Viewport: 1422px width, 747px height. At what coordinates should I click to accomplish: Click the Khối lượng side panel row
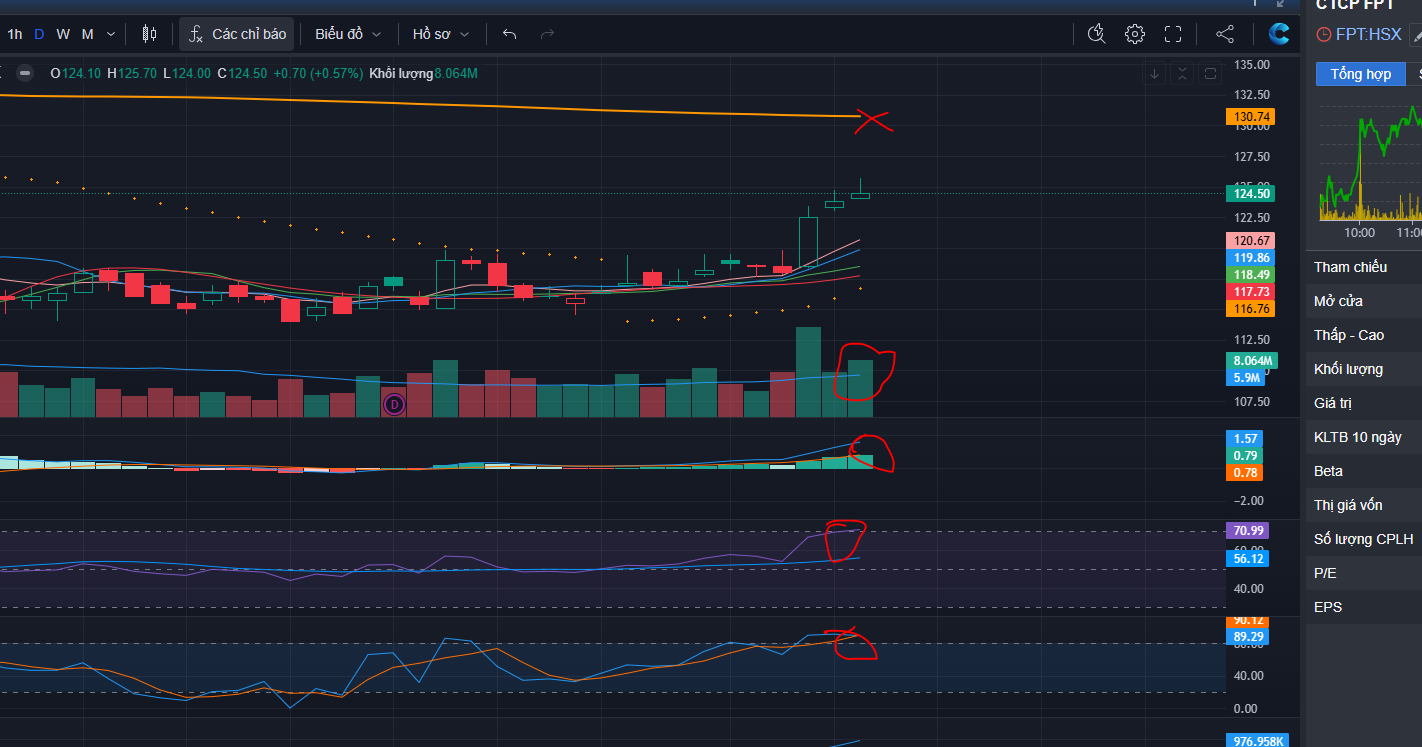coord(1364,369)
